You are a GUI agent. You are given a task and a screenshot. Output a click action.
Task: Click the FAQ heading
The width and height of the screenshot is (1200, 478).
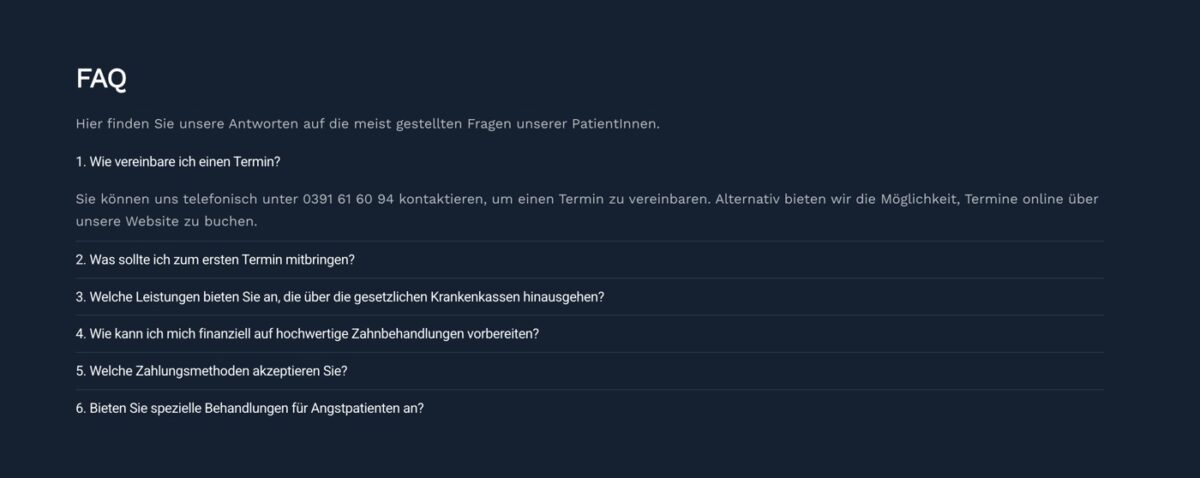tap(101, 79)
